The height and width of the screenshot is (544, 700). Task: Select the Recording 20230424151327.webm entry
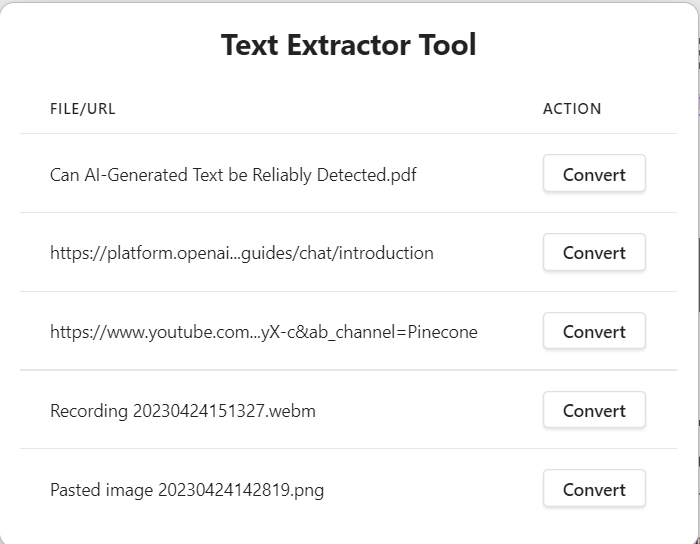(x=183, y=411)
